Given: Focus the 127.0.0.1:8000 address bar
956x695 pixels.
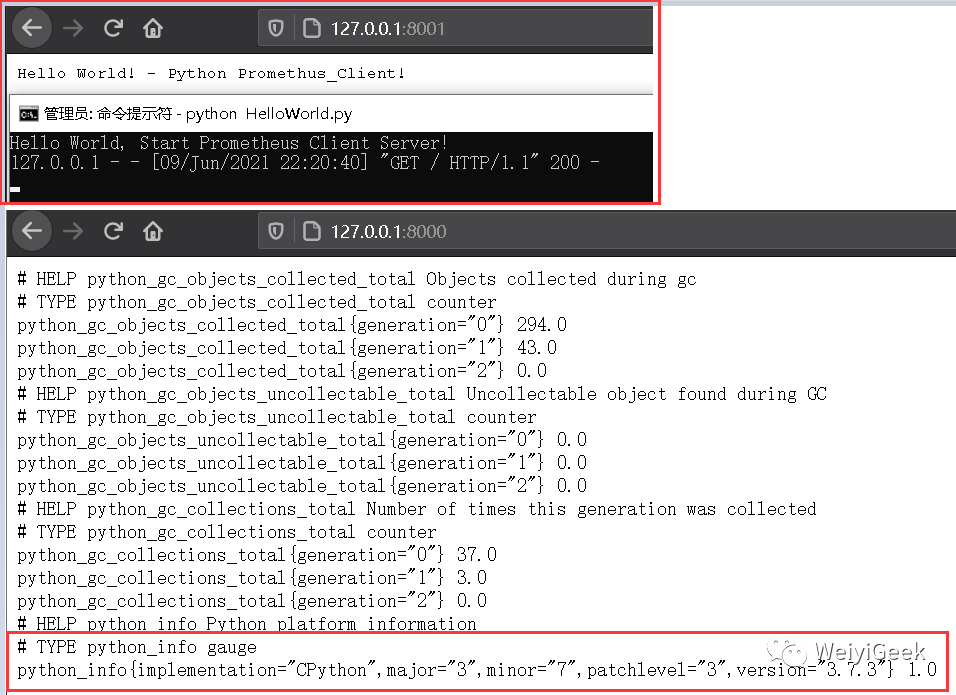Looking at the screenshot, I should [x=607, y=231].
